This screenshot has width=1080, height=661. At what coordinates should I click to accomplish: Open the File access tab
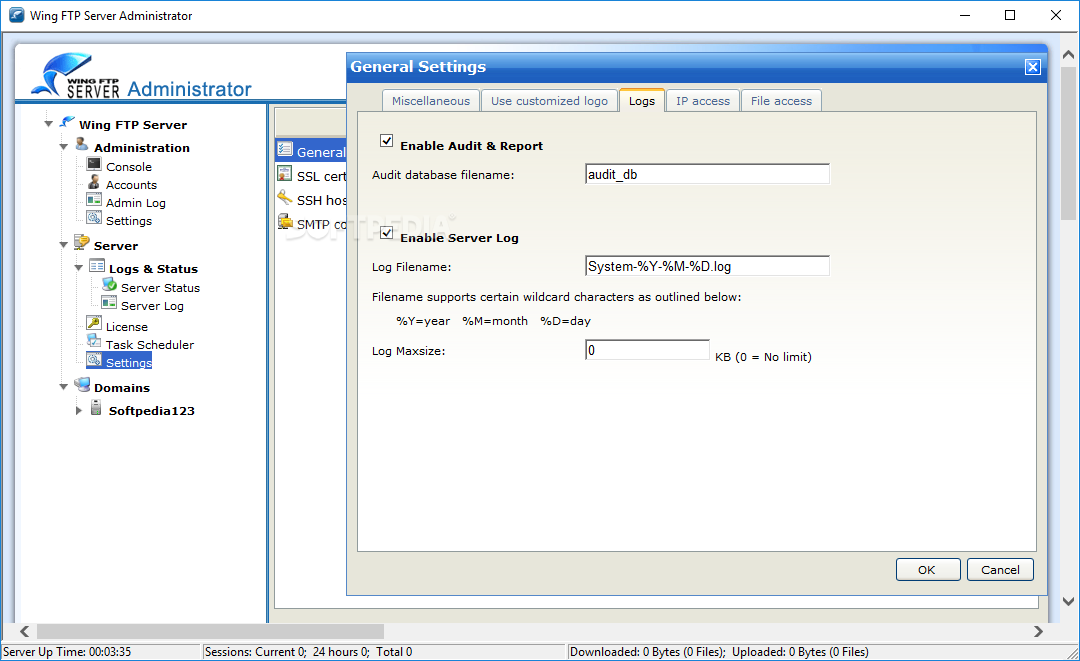pyautogui.click(x=781, y=101)
